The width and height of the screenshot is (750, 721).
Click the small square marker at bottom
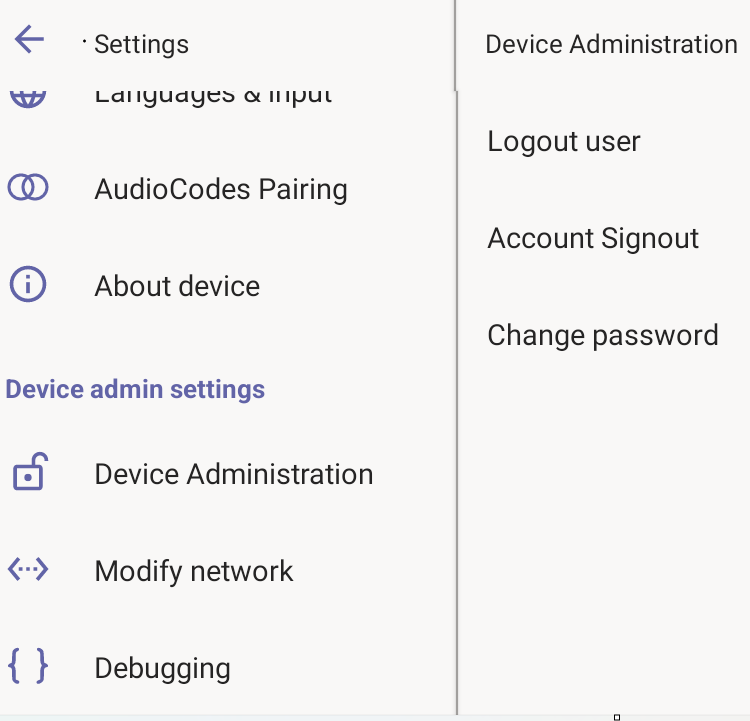pos(617,717)
